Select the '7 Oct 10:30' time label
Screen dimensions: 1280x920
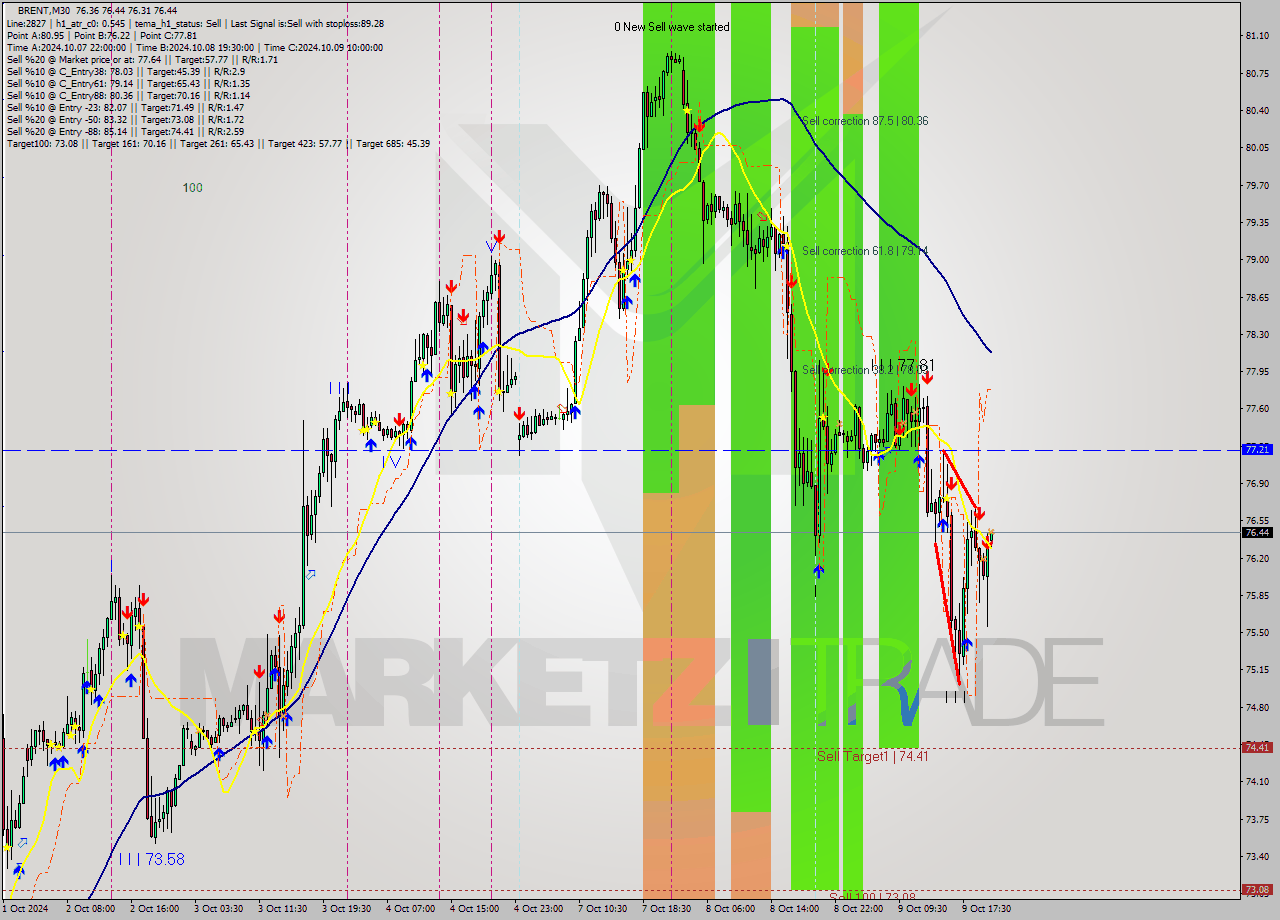point(602,909)
